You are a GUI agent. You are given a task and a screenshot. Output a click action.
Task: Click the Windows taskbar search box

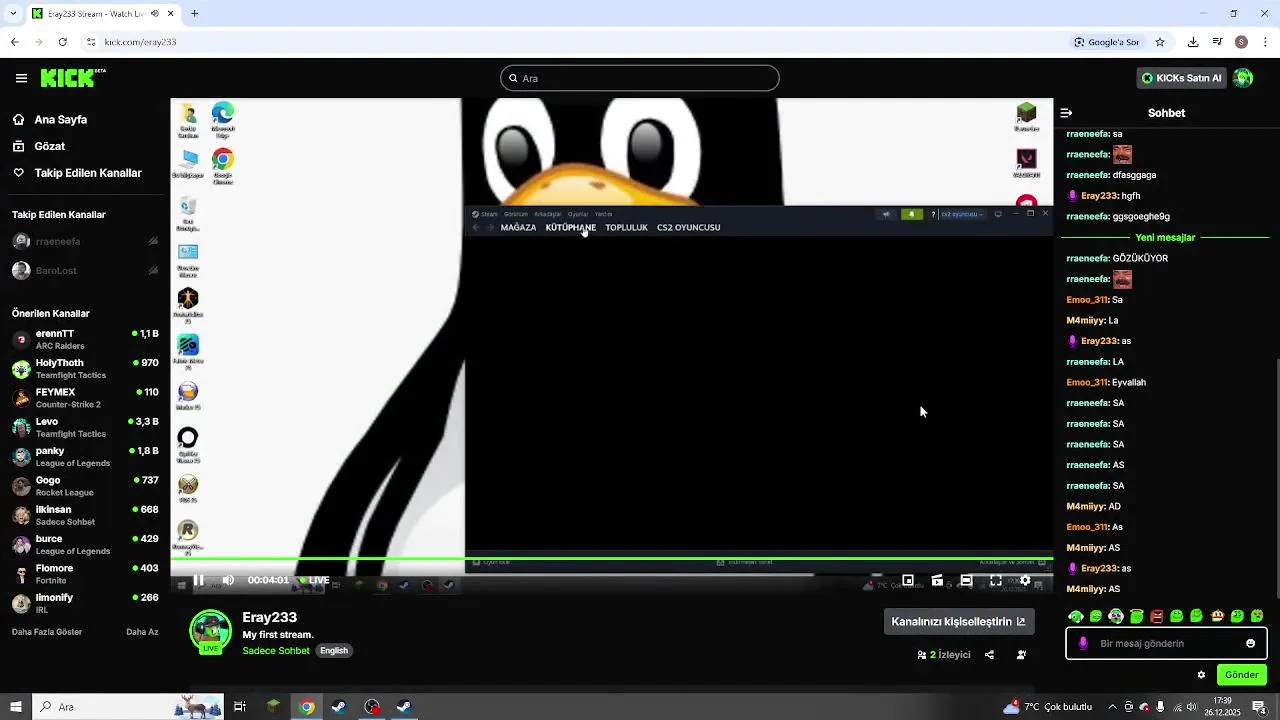(130, 707)
